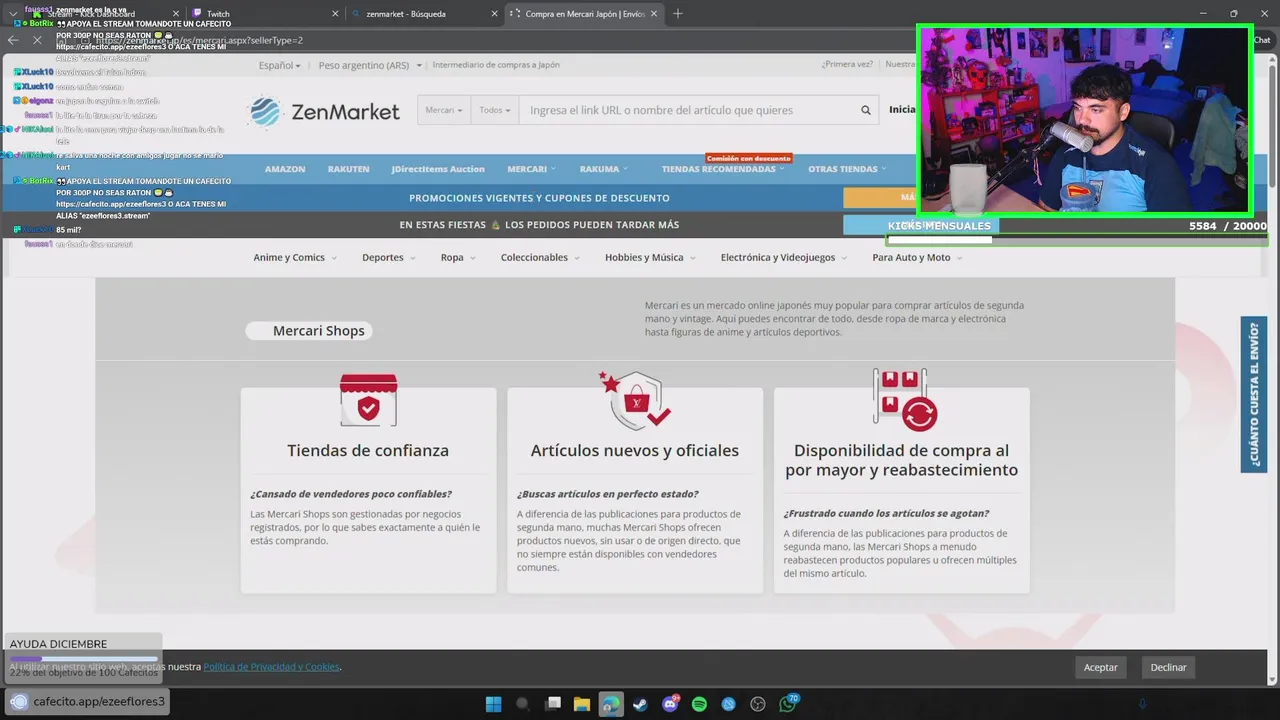The height and width of the screenshot is (720, 1280).
Task: Close the Twitch tab
Action: pos(336,14)
